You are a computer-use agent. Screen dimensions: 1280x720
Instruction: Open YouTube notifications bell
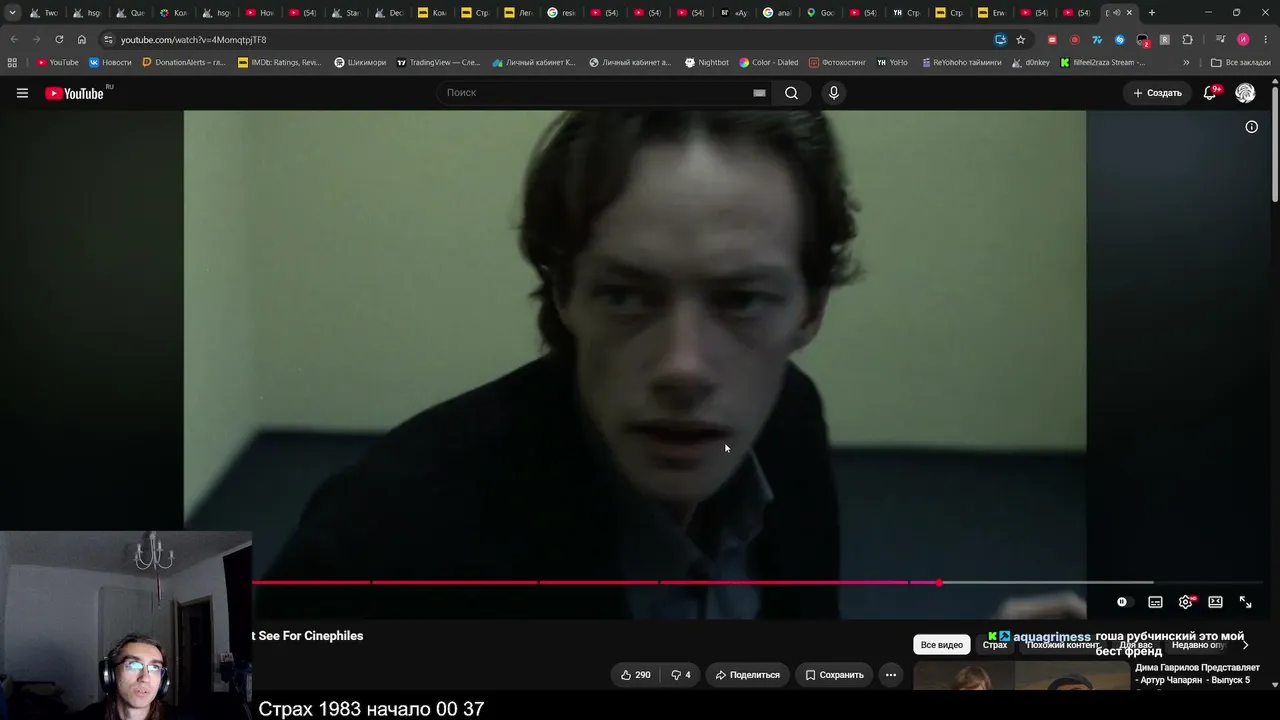[1210, 93]
